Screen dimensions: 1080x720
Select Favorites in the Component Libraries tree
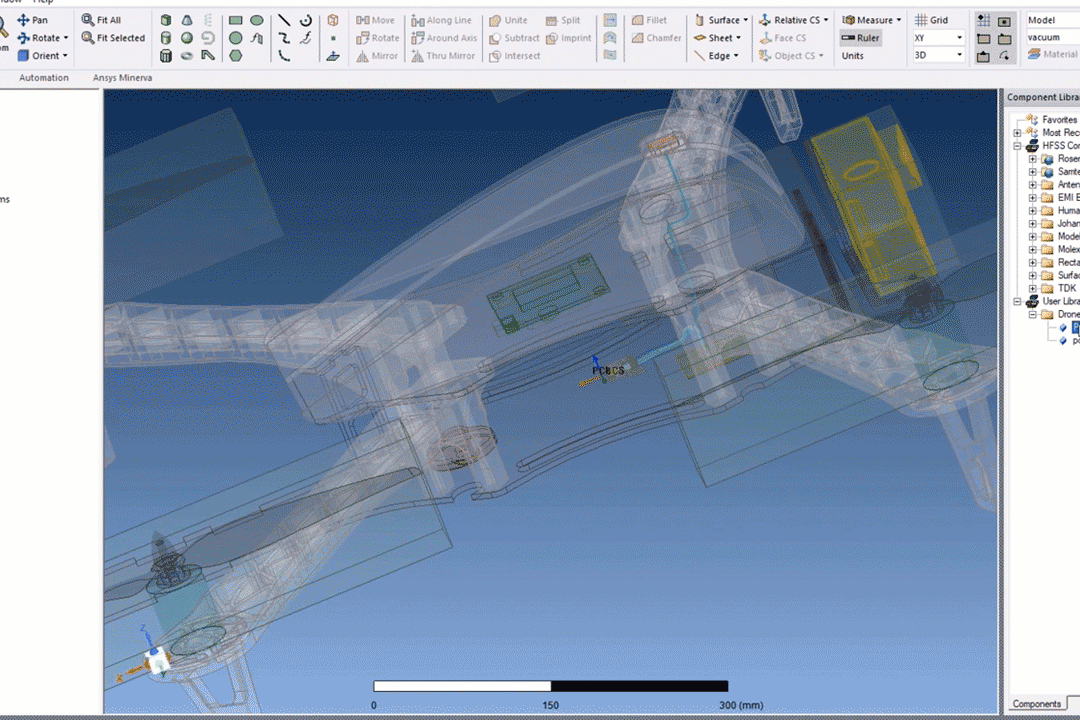point(1059,119)
